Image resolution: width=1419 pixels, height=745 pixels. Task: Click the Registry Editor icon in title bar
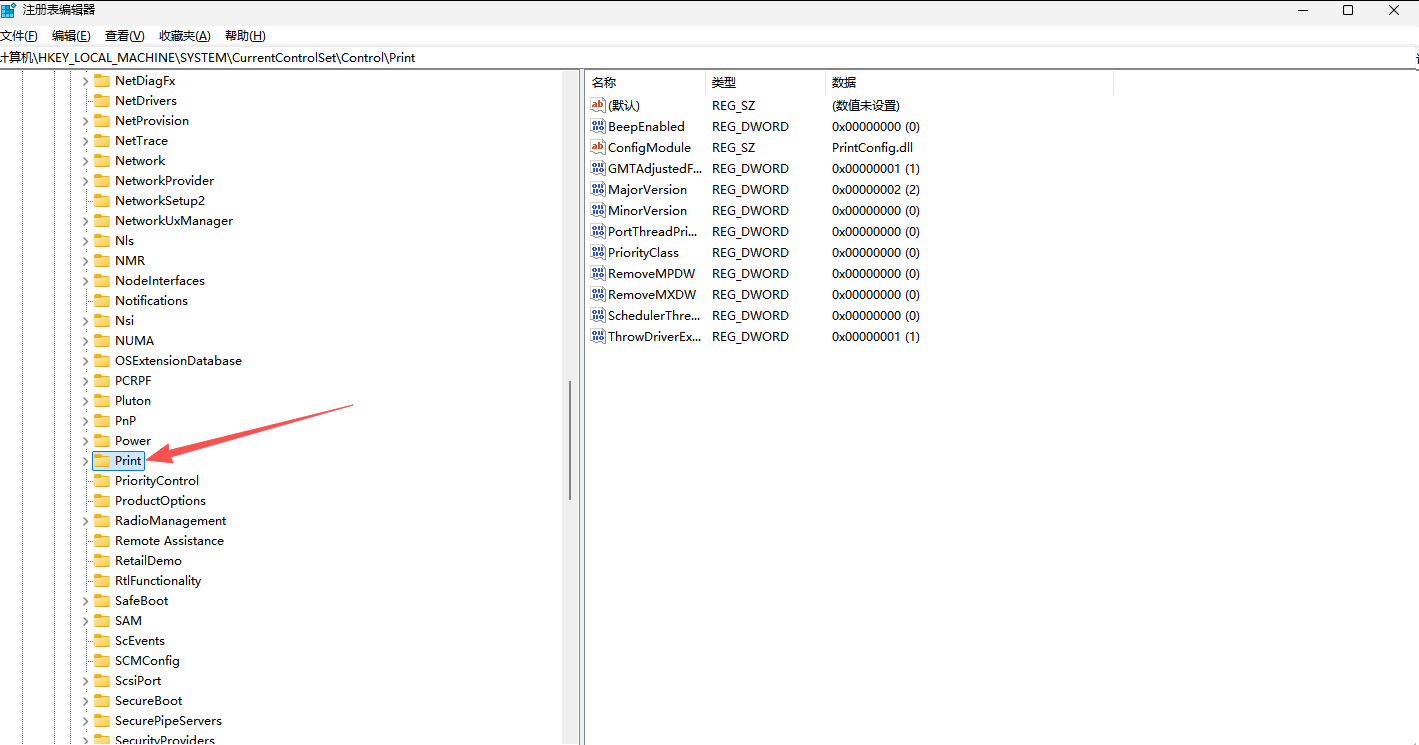[x=10, y=10]
